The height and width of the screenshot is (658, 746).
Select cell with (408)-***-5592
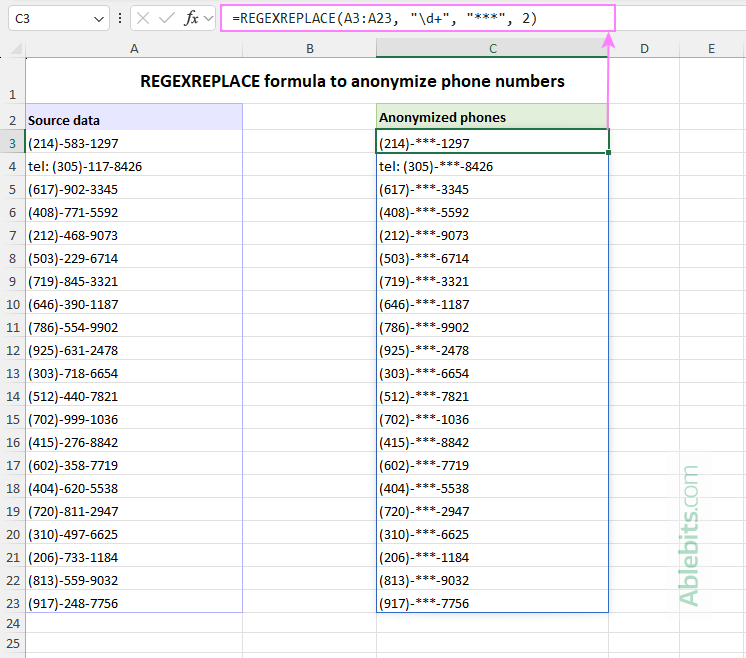point(492,210)
